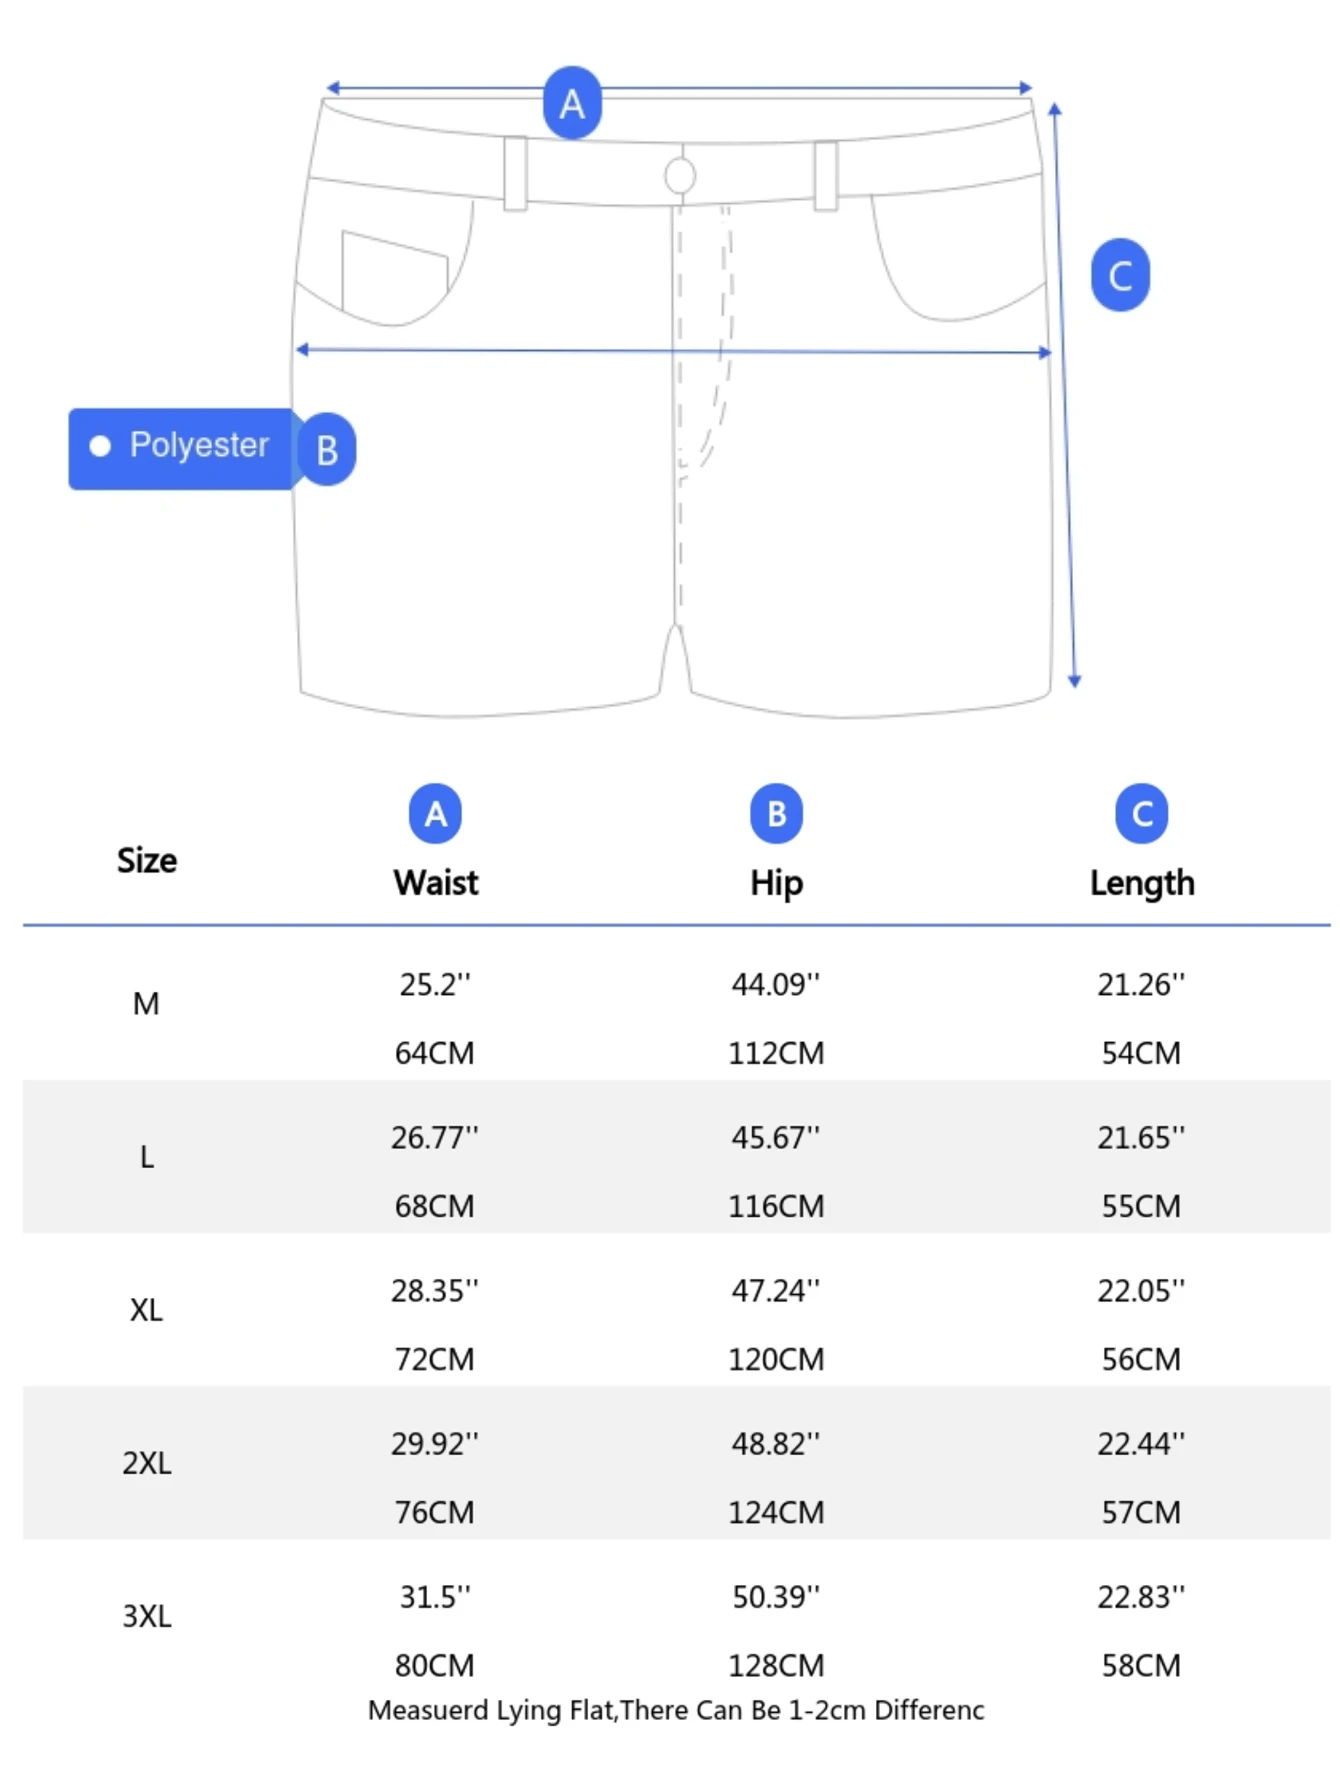Click the A badge on the shorts diagram
Image resolution: width=1340 pixels, height=1785 pixels.
pos(572,103)
